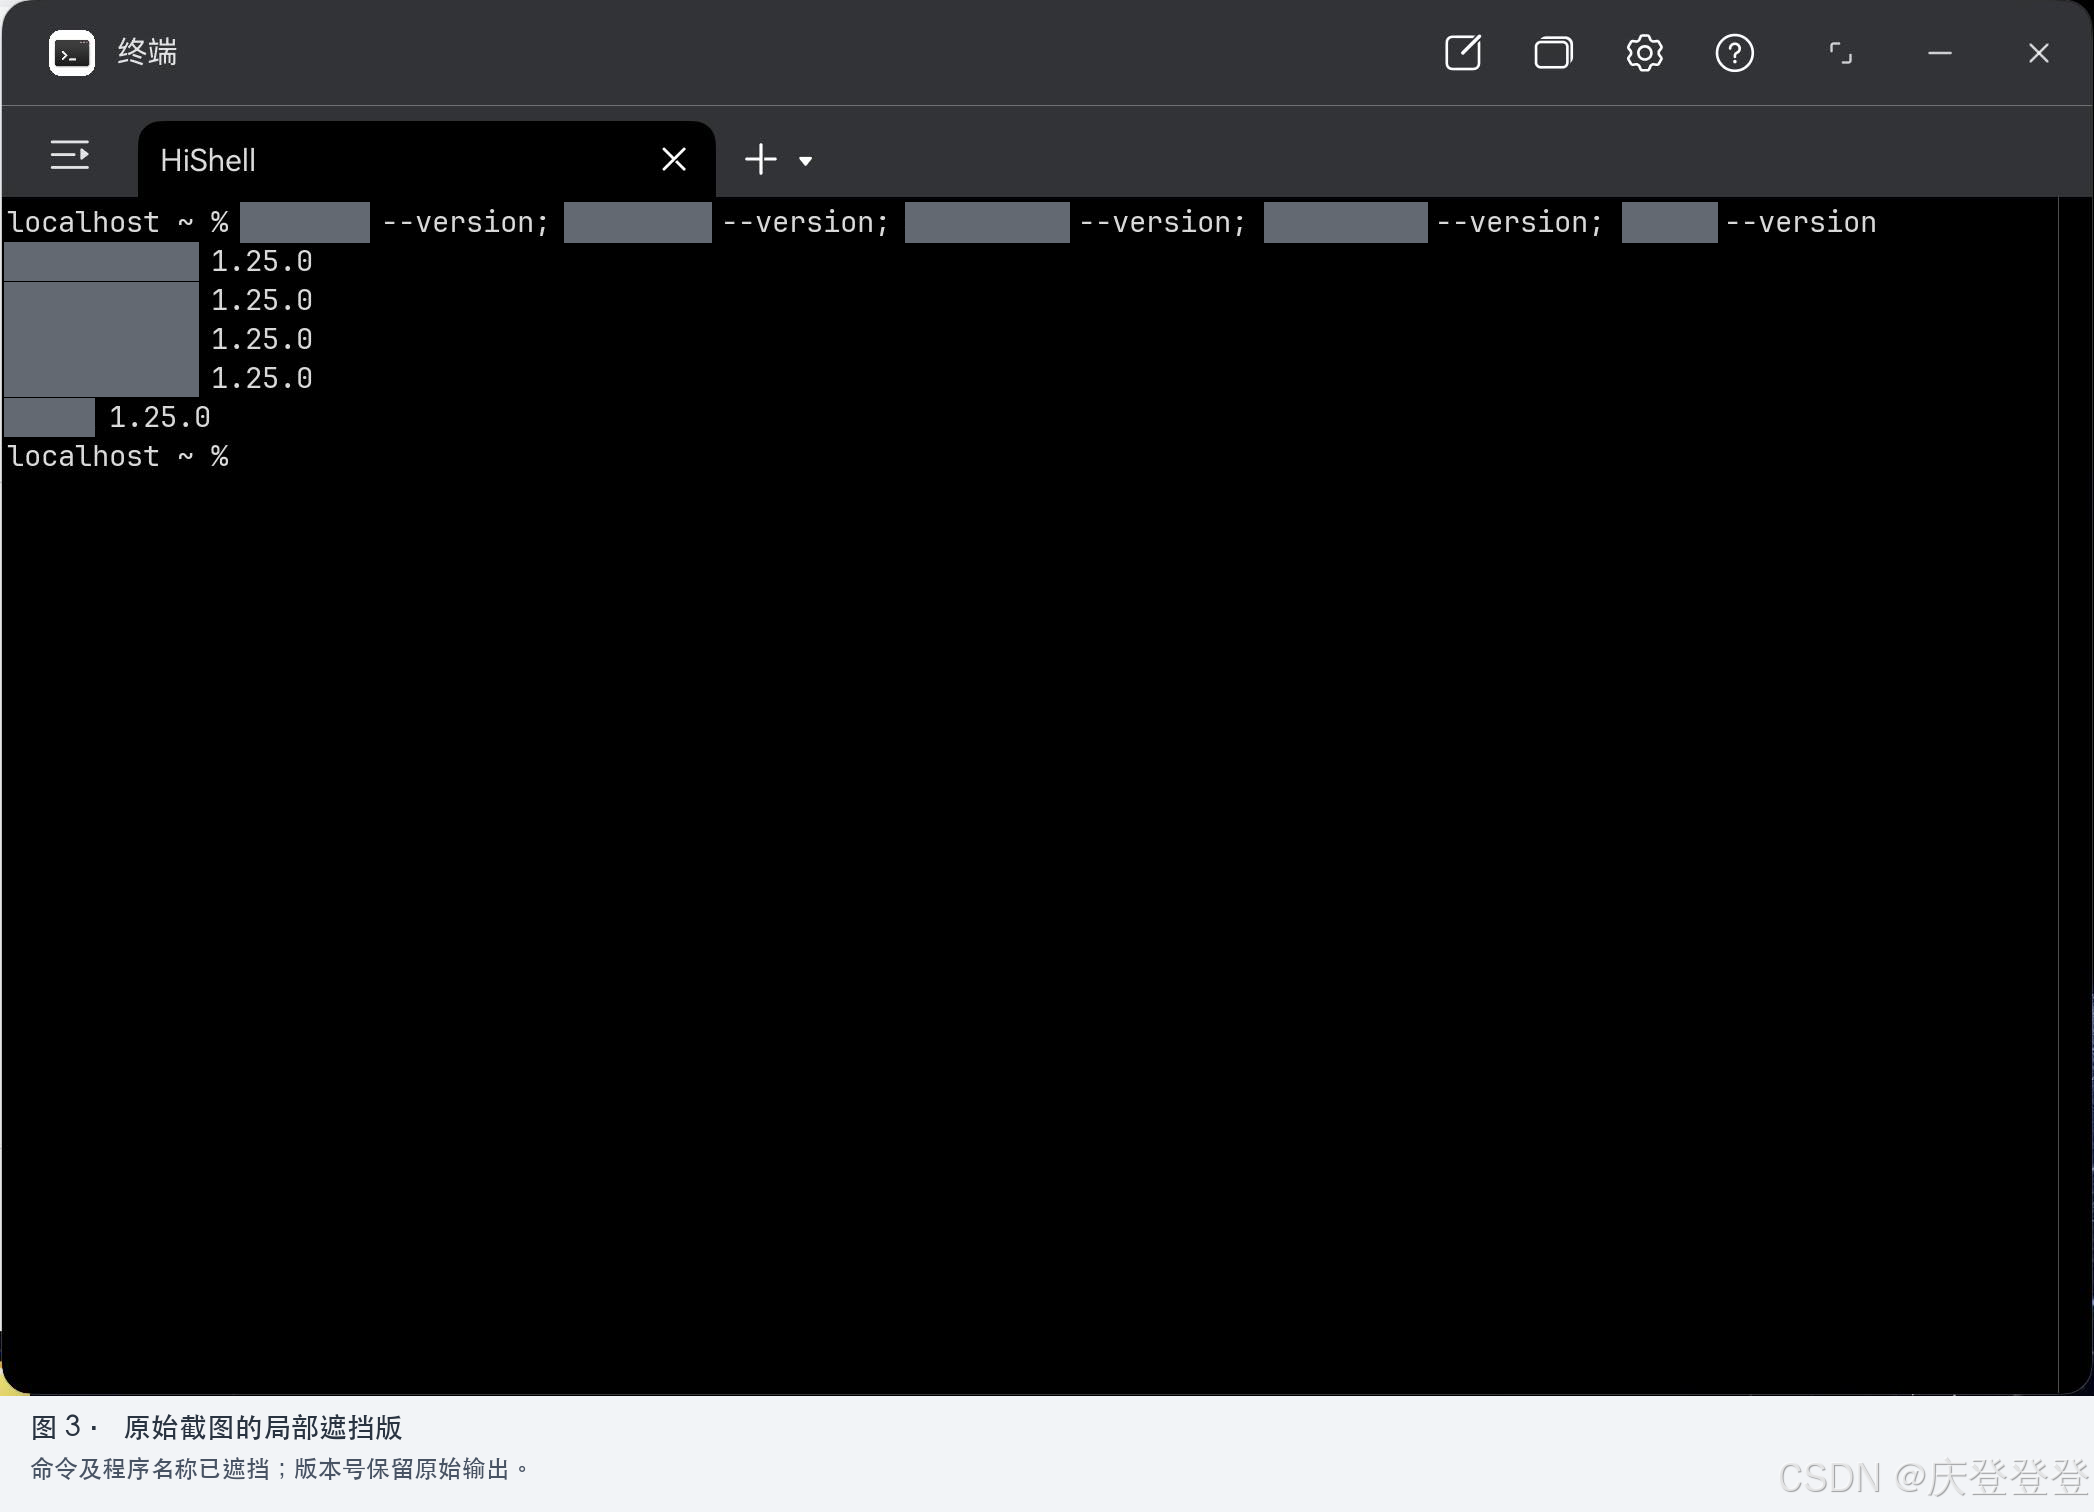2094x1512 pixels.
Task: Add a new terminal tab
Action: [761, 159]
